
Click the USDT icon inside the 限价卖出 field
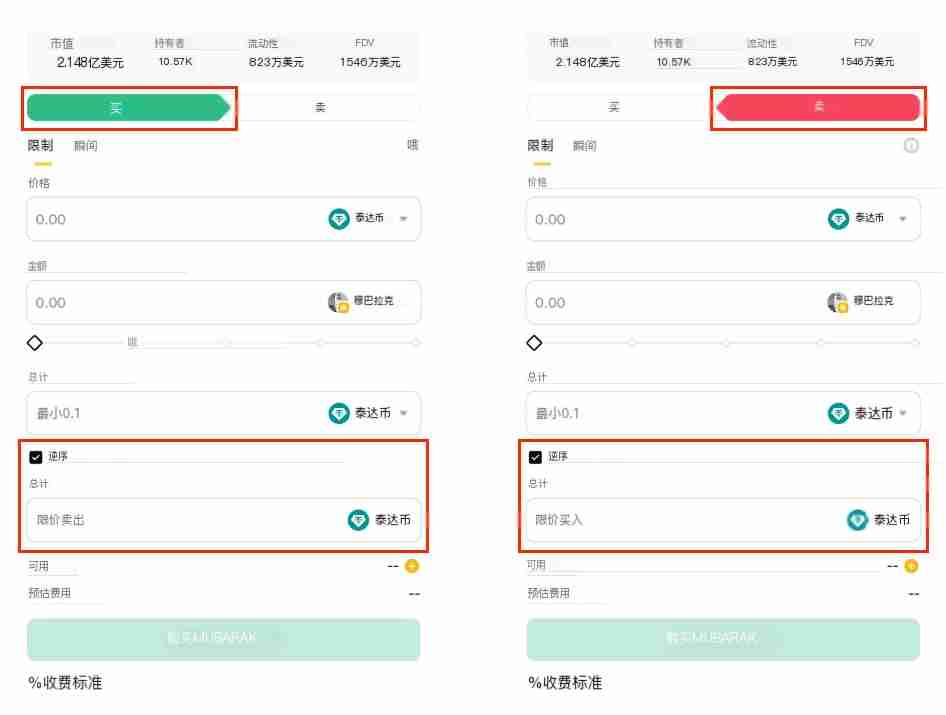[357, 520]
